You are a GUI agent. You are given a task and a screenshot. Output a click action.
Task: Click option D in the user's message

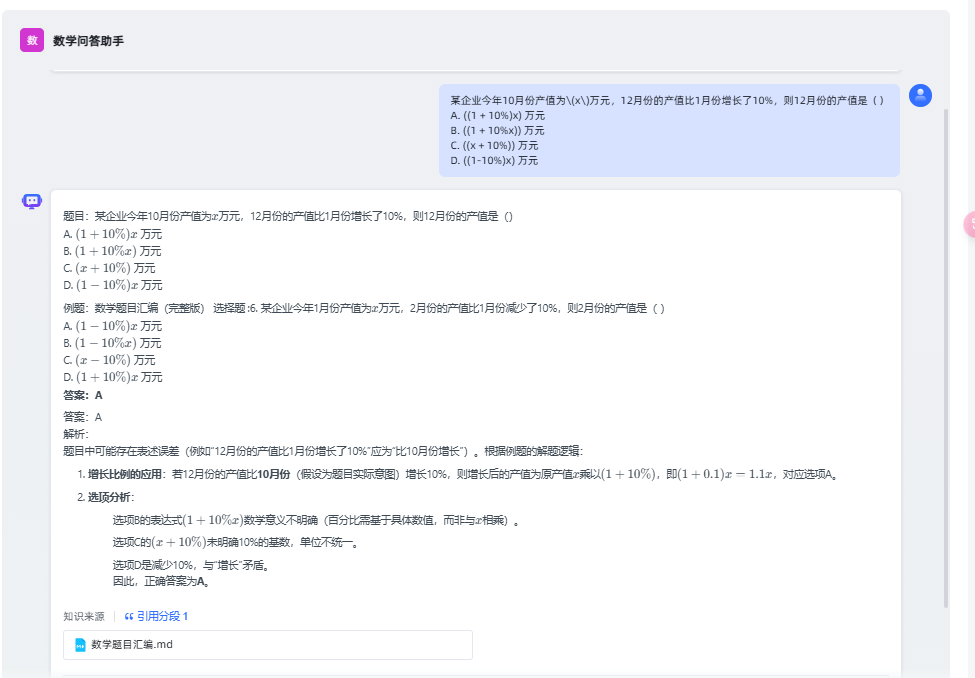click(494, 160)
